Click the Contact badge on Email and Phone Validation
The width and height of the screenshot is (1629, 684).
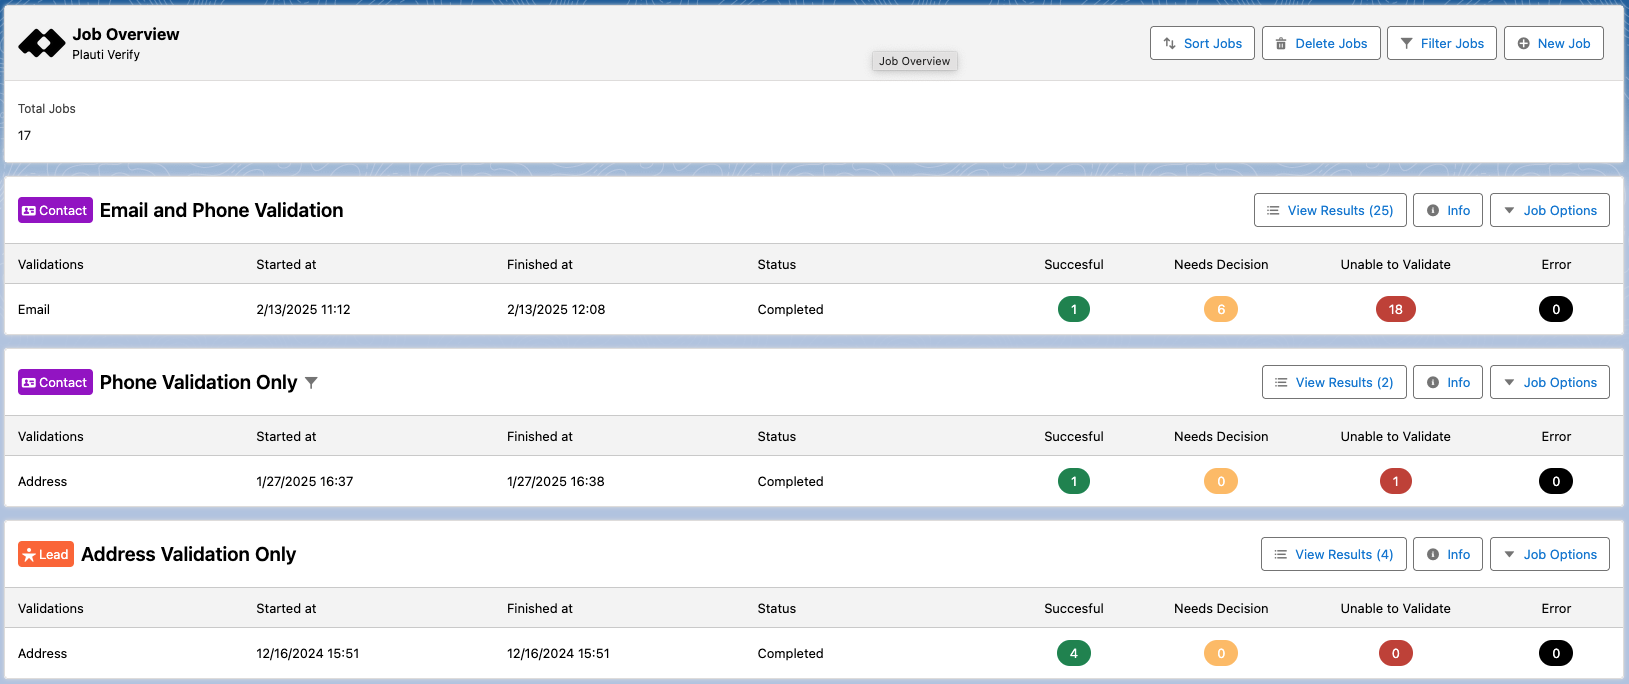point(55,210)
